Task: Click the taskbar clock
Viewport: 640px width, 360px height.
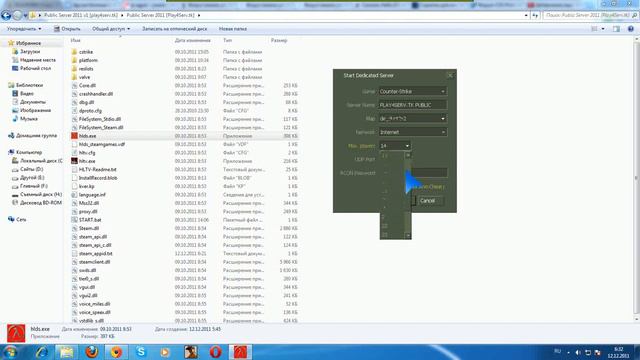Action: pos(618,352)
